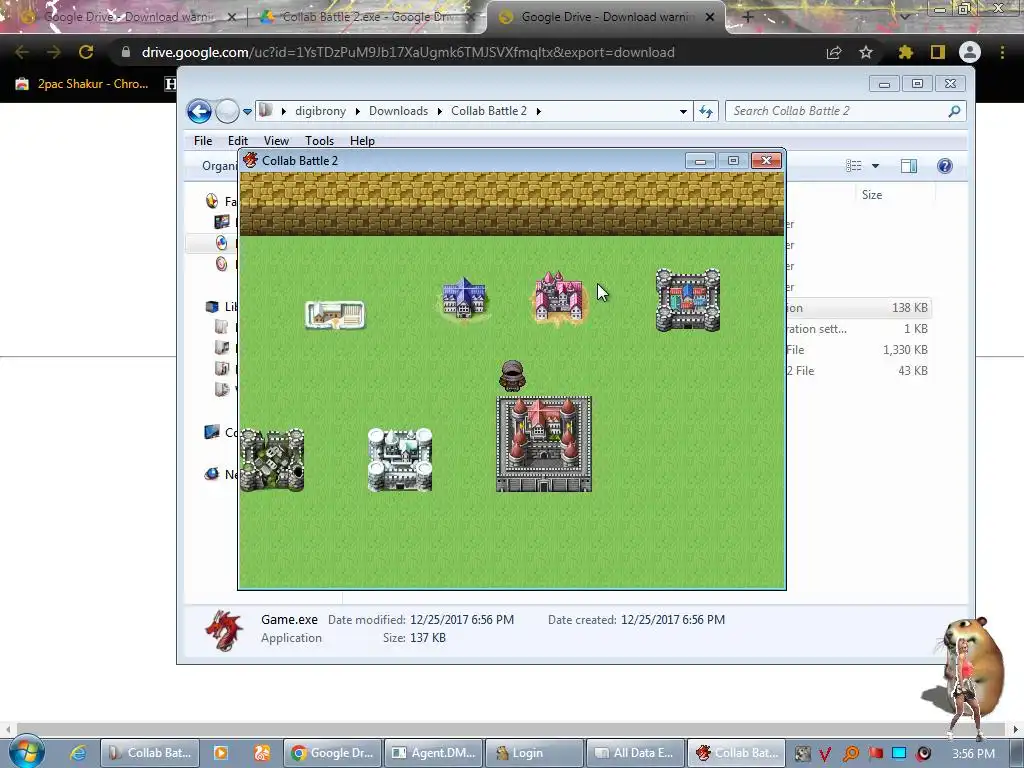Click the Computer icon in navigation pane
This screenshot has width=1024, height=768.
212,432
